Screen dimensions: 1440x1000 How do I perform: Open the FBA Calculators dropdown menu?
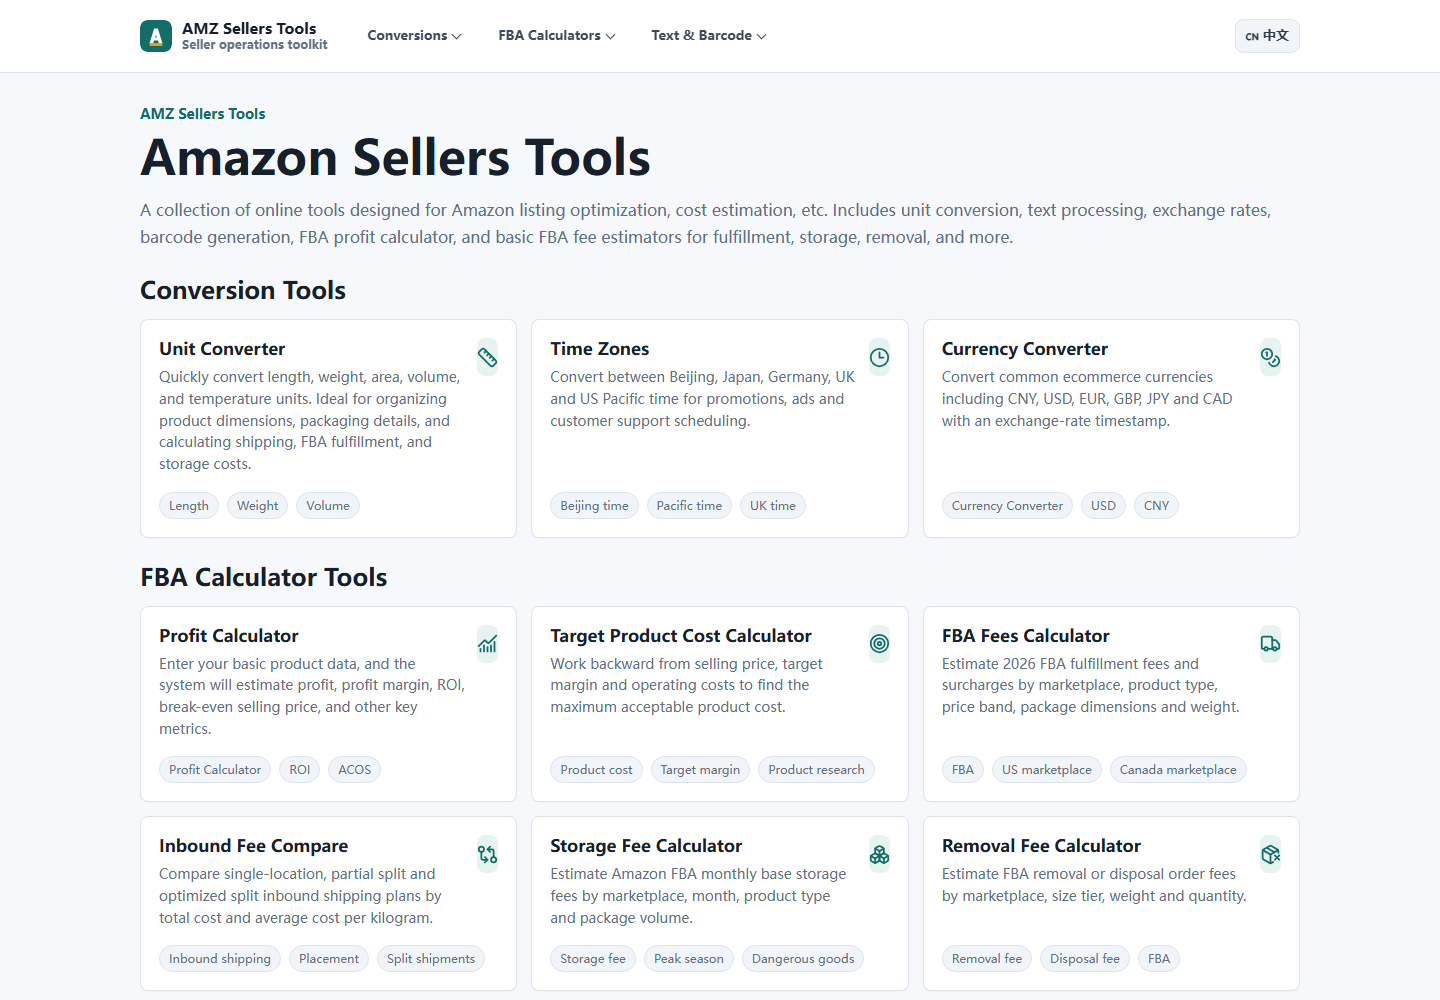[557, 36]
